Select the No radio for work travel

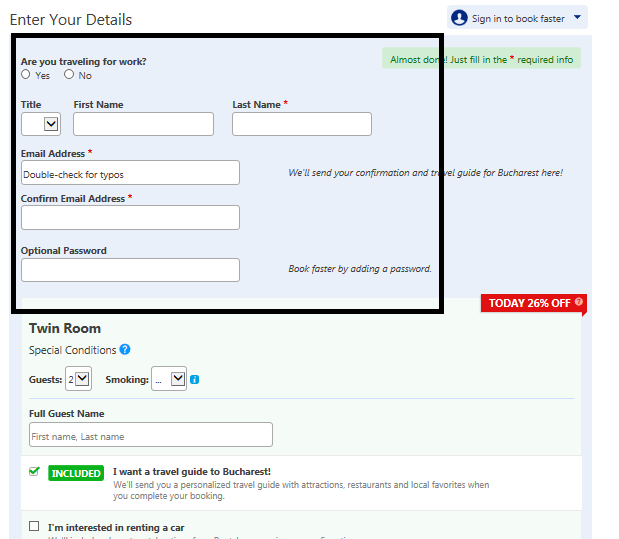tap(69, 74)
